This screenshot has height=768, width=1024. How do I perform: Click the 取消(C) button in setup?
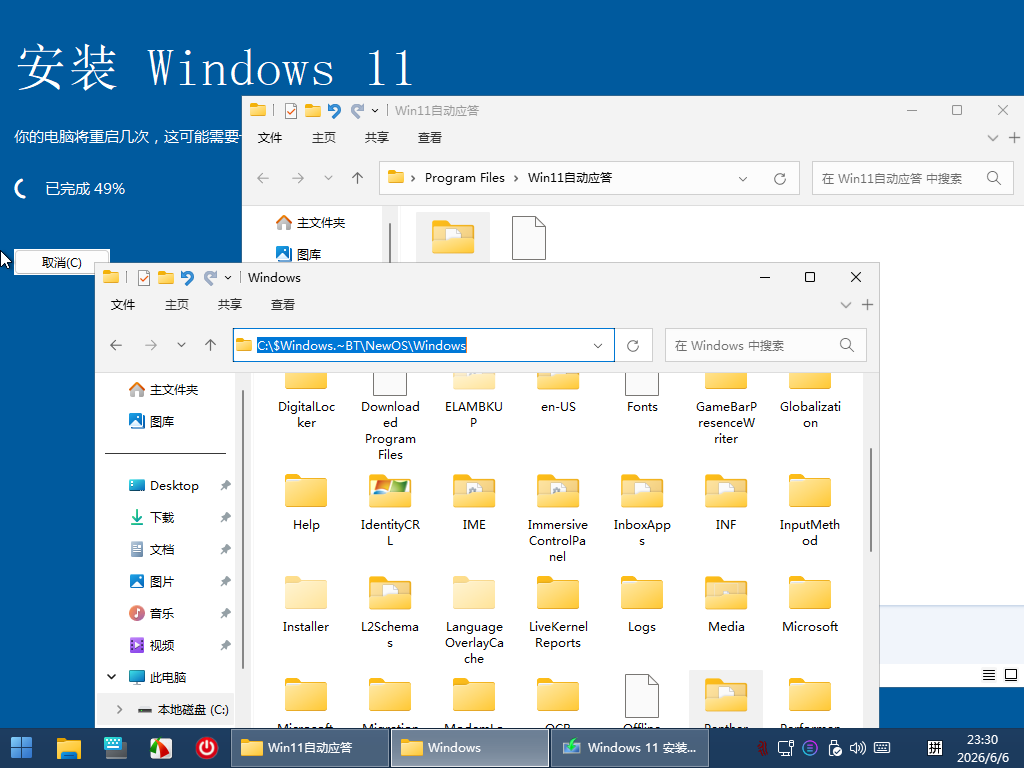[61, 262]
